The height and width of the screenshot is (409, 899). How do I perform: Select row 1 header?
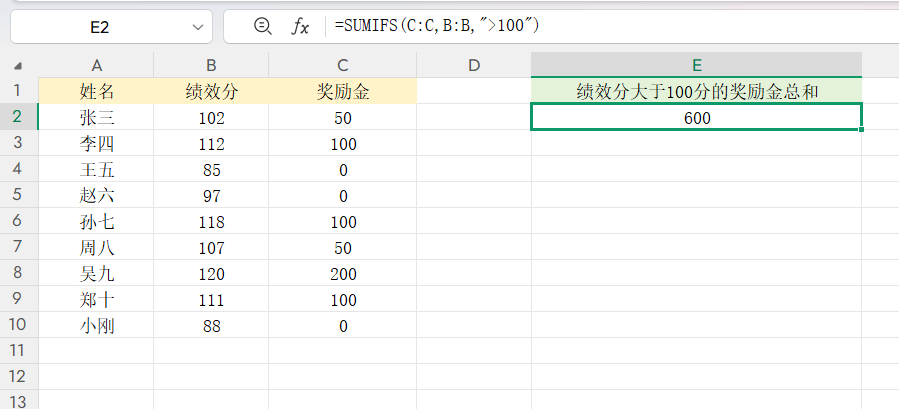click(x=19, y=91)
